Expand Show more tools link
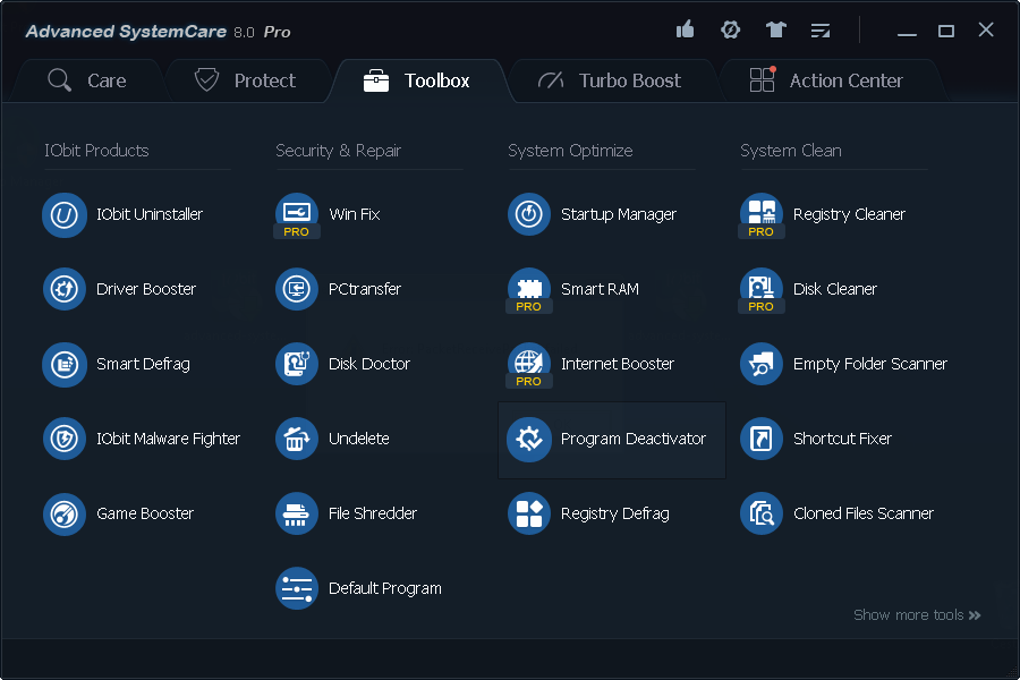 917,615
